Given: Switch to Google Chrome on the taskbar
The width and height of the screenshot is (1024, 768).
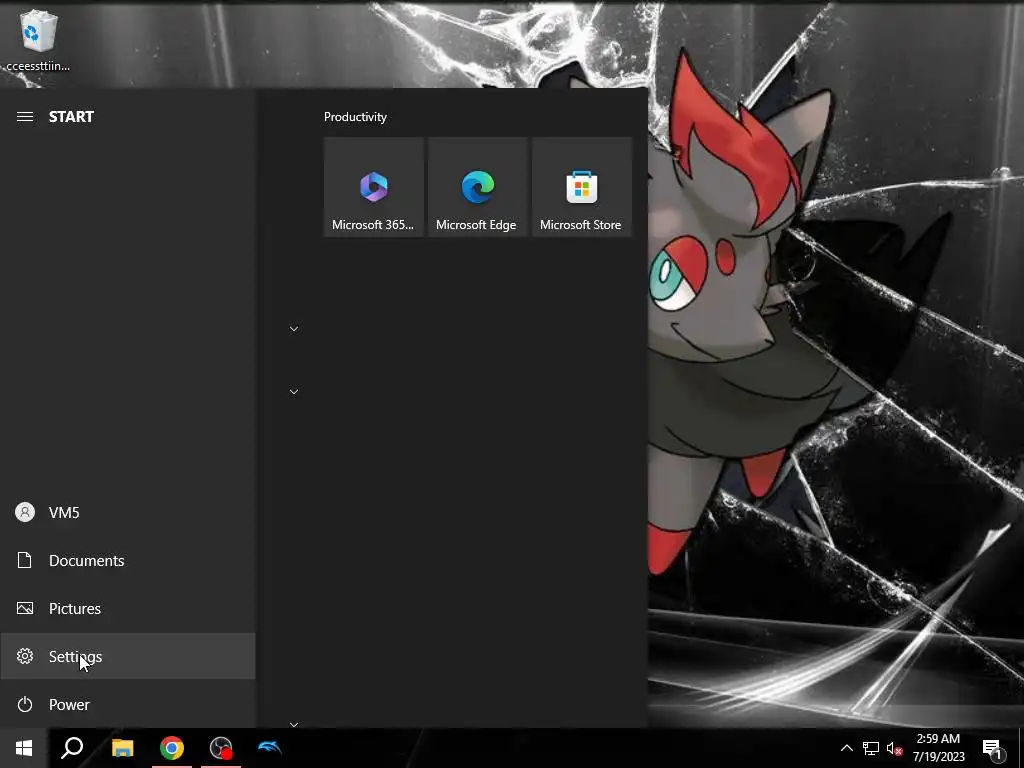Looking at the screenshot, I should click(x=172, y=748).
